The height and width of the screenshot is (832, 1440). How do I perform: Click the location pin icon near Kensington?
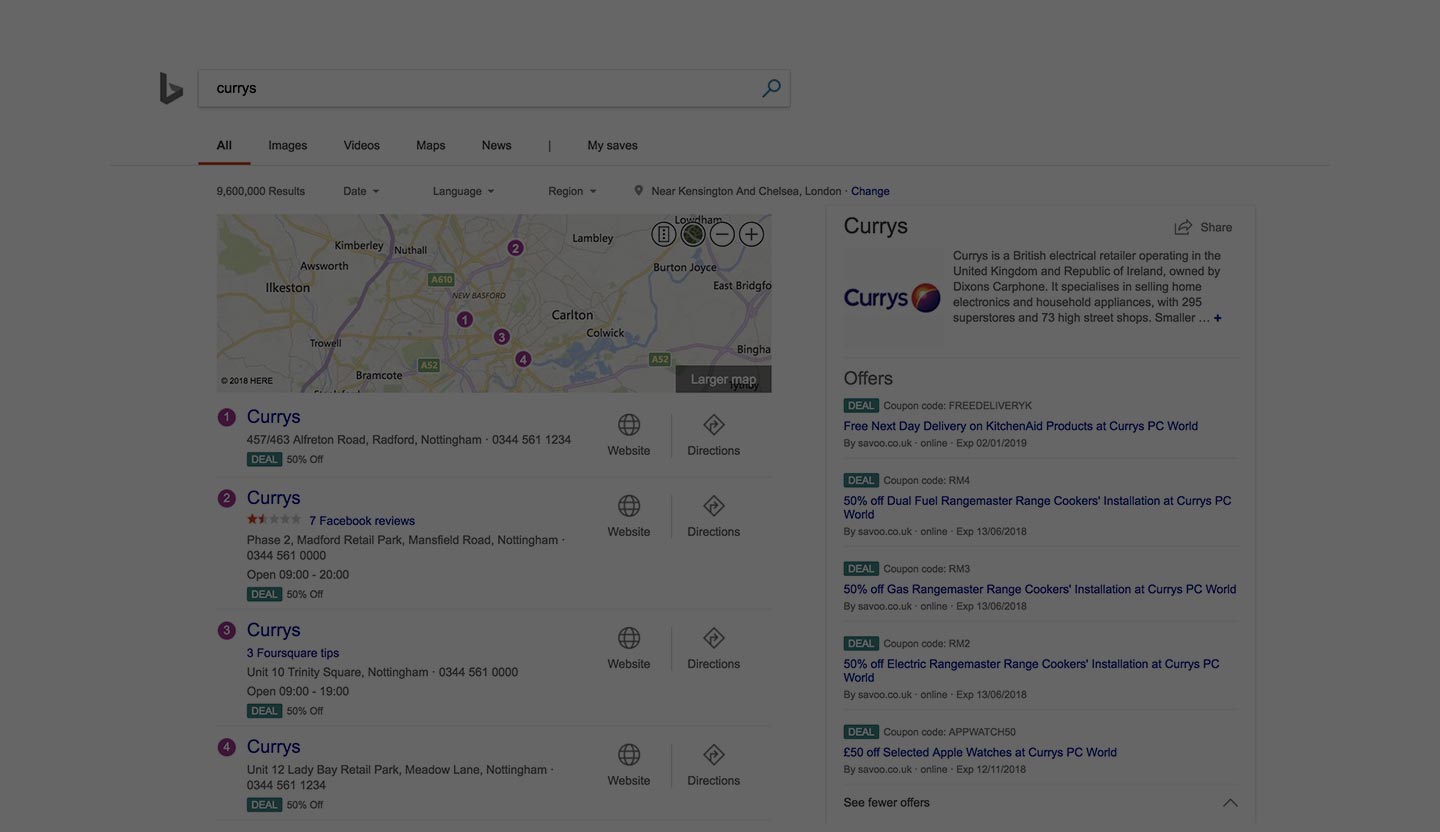(638, 190)
